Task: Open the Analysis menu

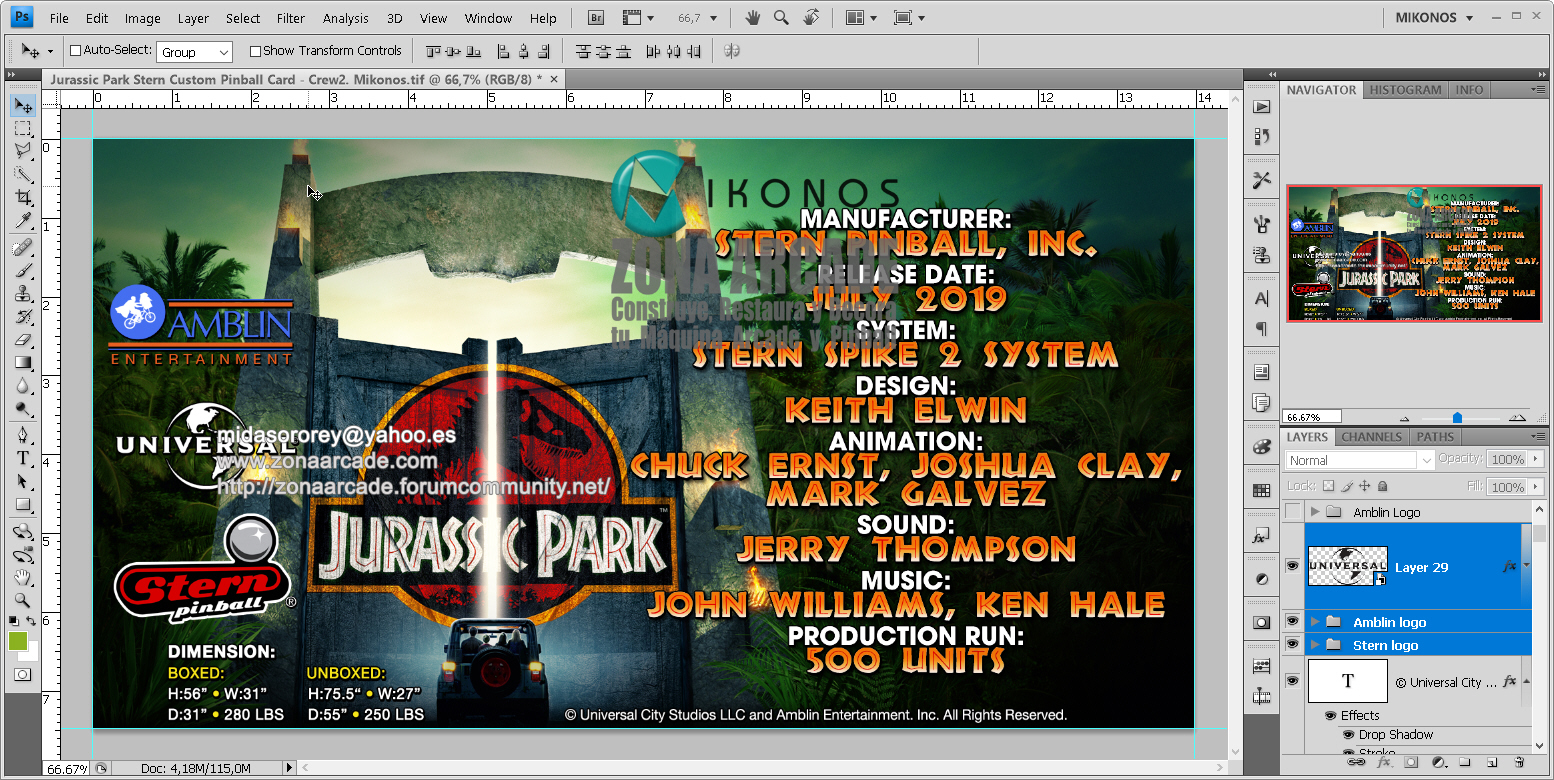Action: 346,18
